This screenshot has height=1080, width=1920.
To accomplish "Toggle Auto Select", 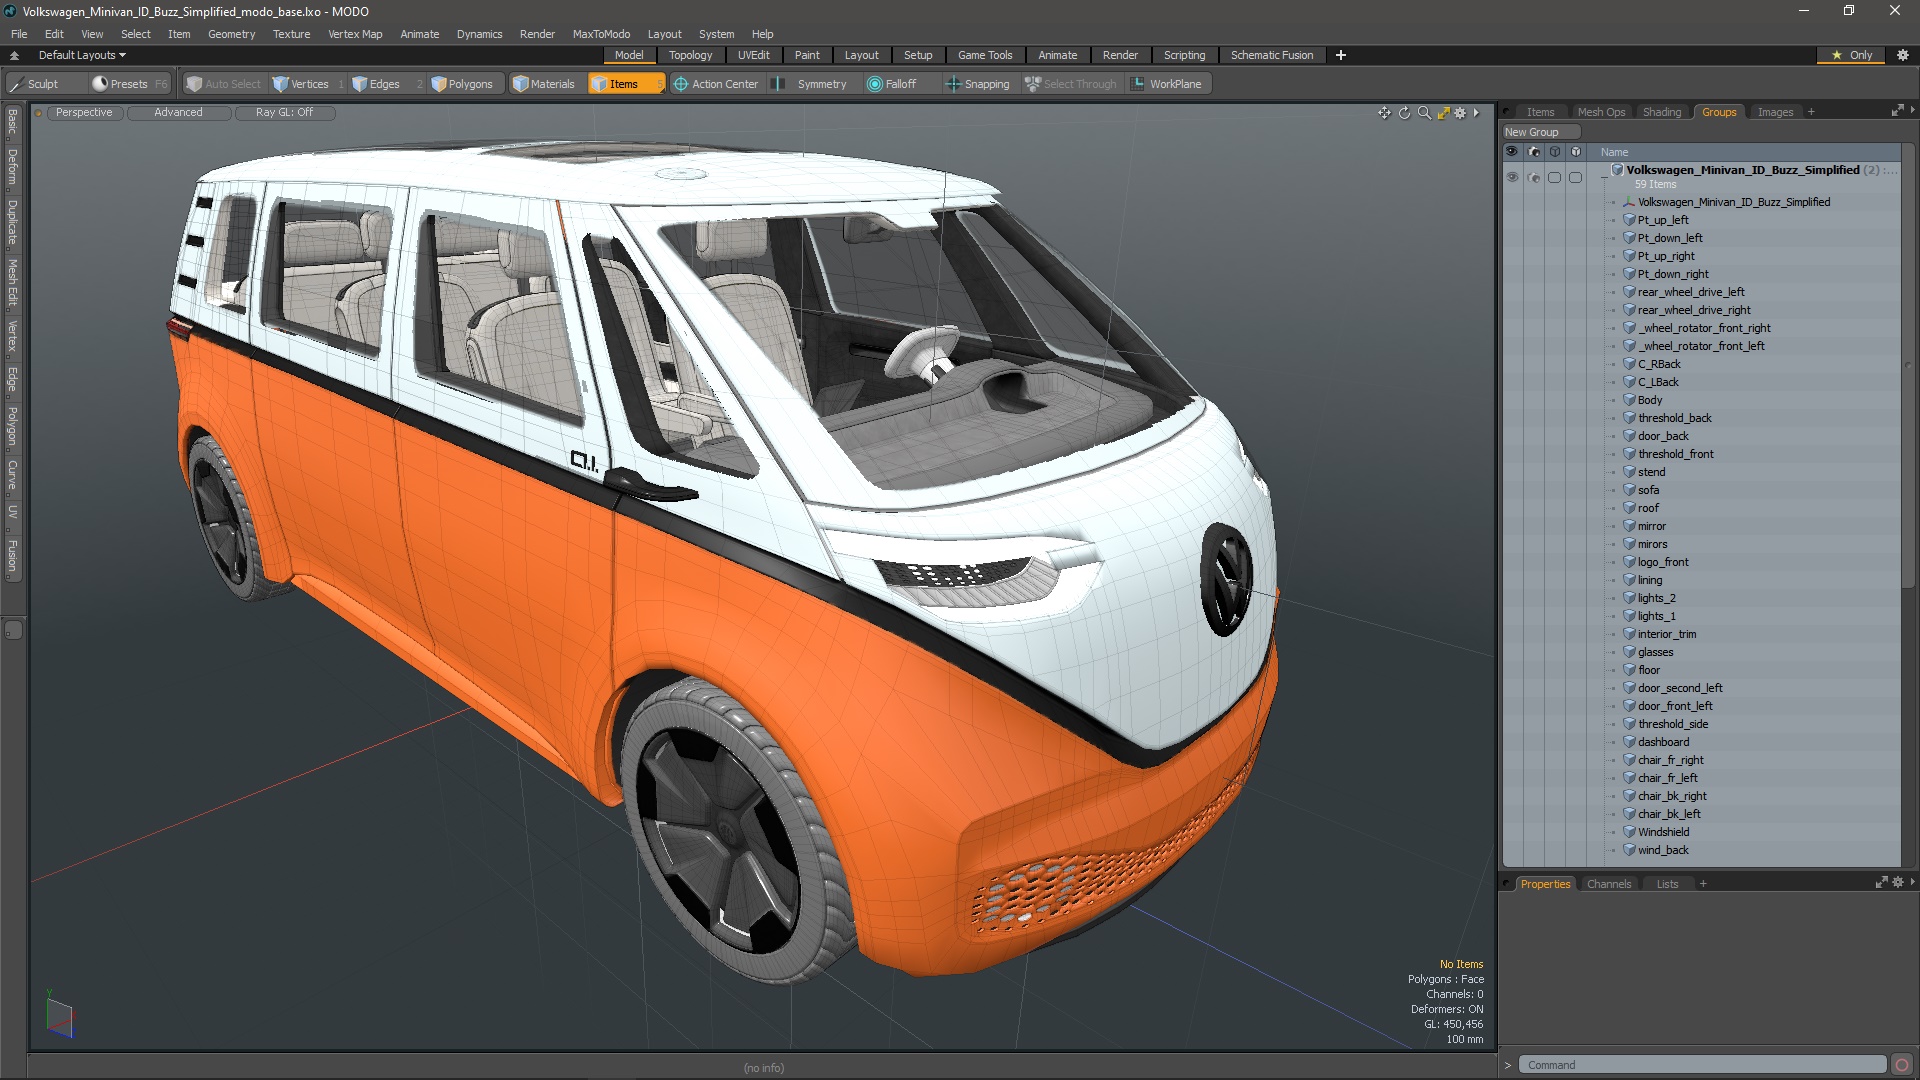I will tap(223, 84).
